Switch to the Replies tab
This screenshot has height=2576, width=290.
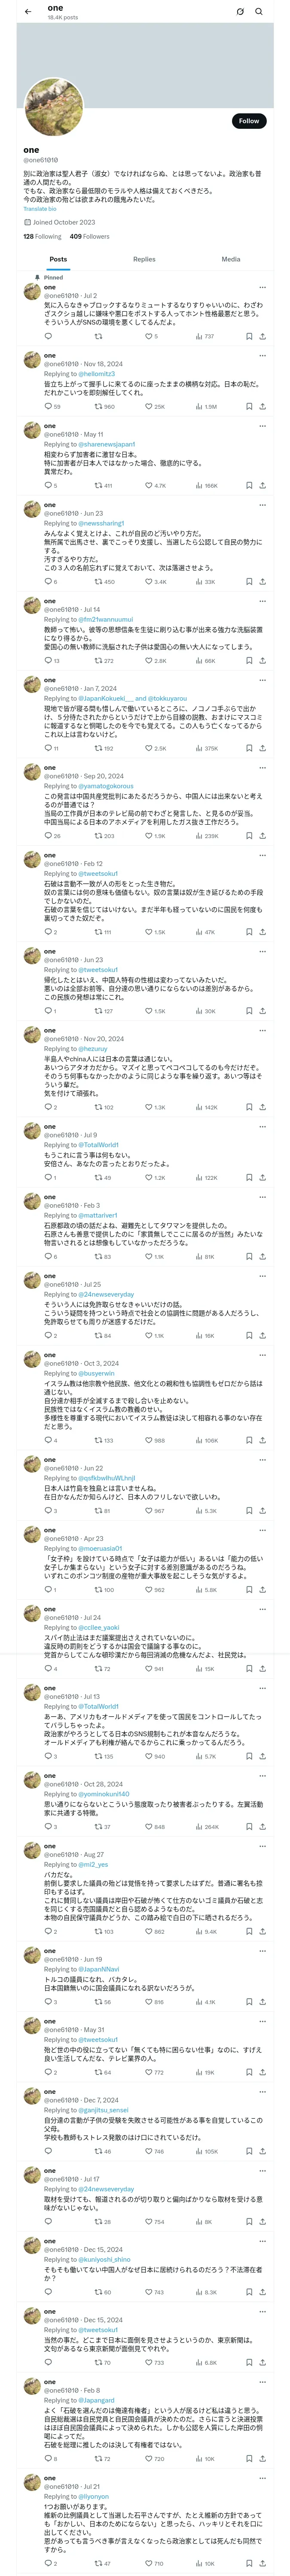(144, 259)
